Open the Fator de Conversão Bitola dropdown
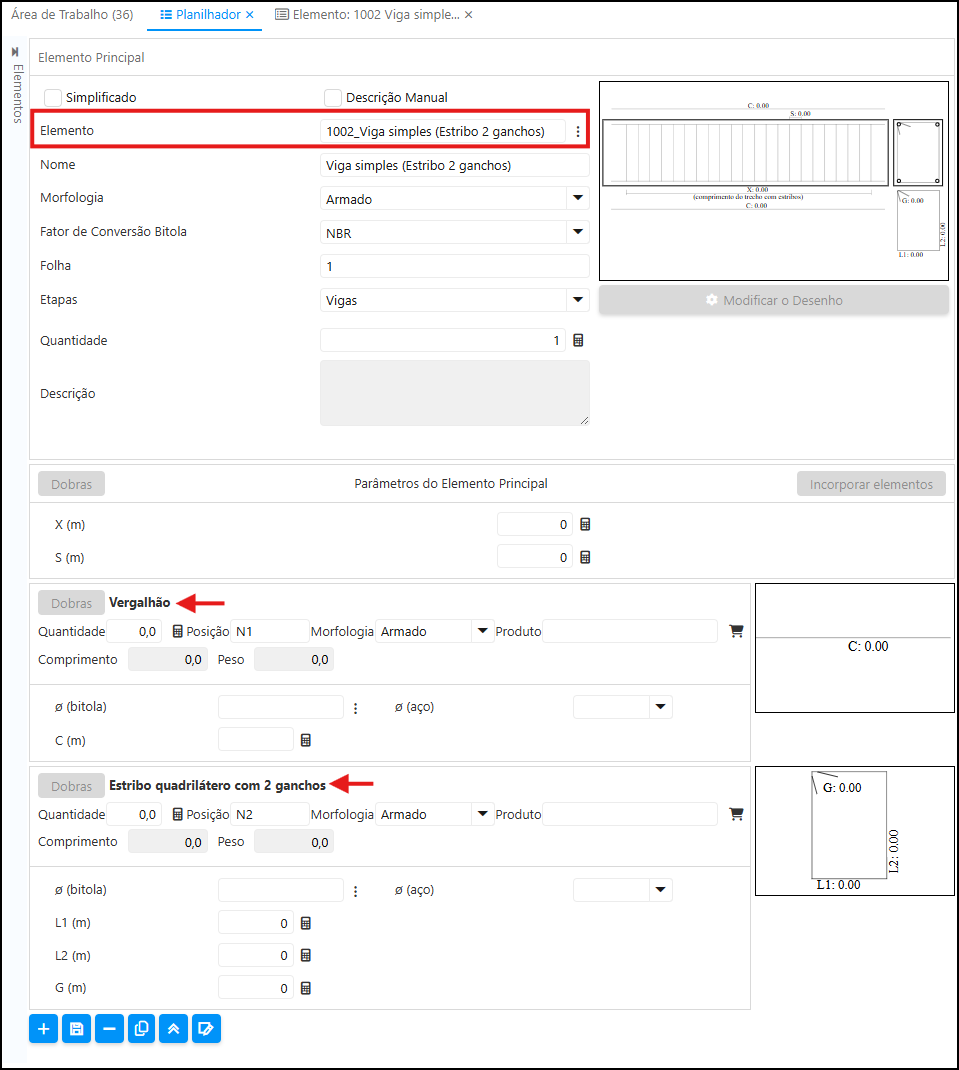Image resolution: width=959 pixels, height=1070 pixels. tap(577, 232)
